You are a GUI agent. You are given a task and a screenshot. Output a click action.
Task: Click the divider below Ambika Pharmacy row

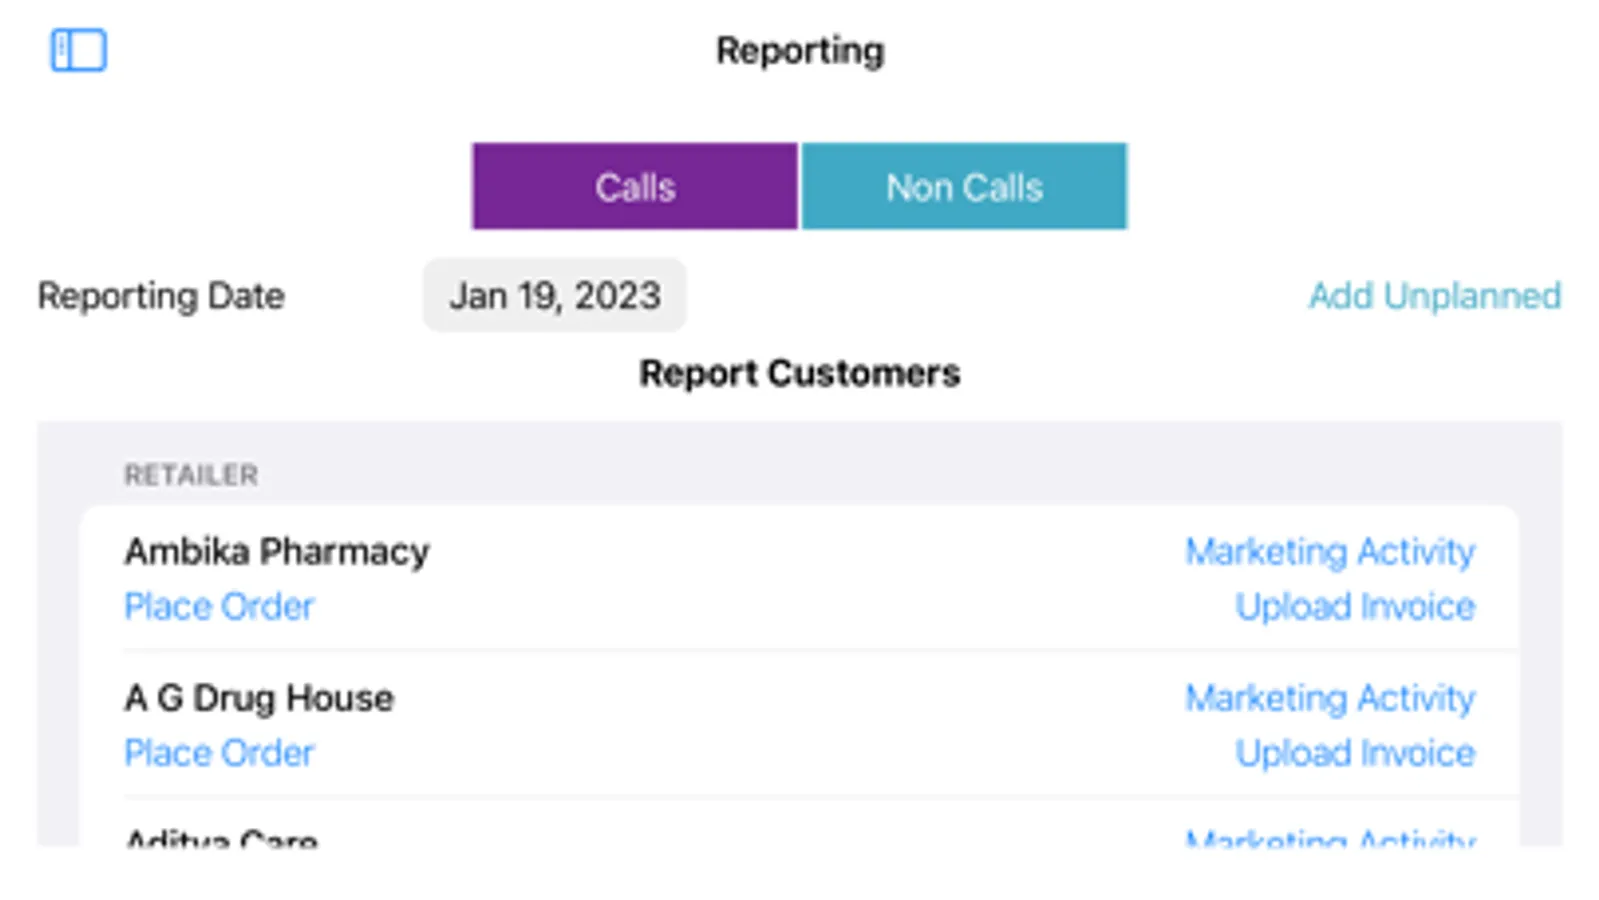(820, 651)
